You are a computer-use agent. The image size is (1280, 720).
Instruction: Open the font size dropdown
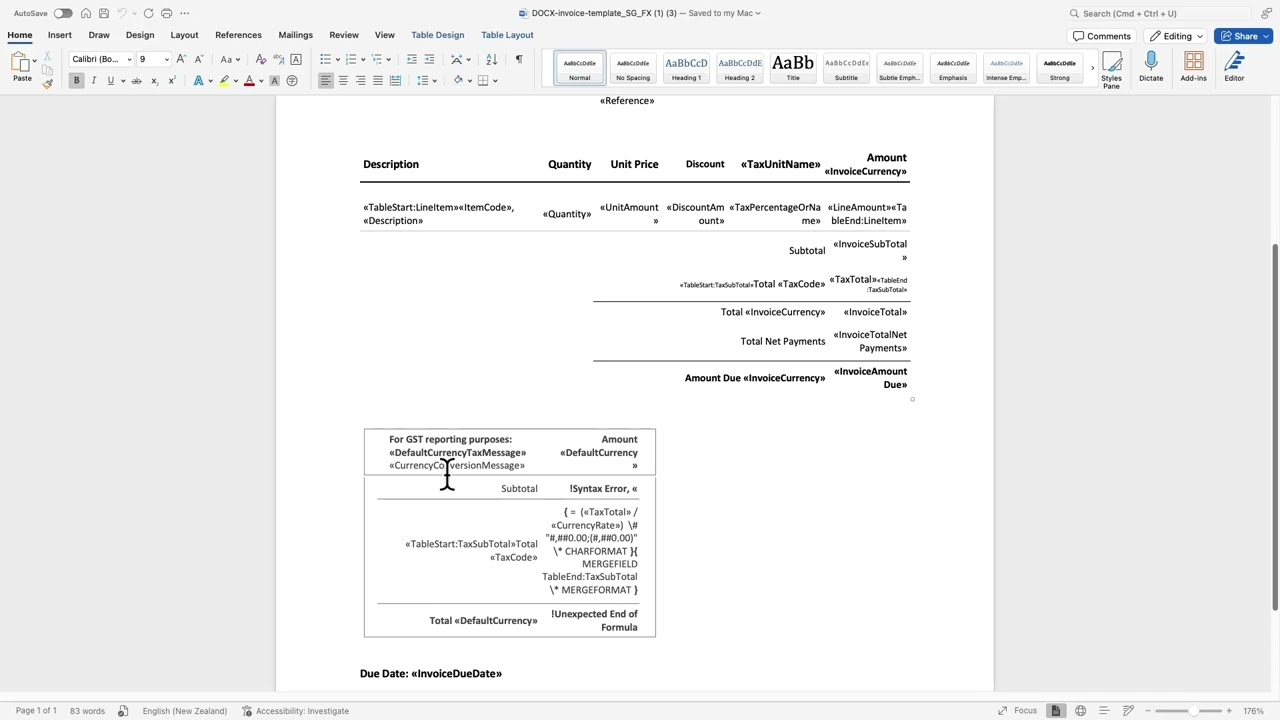154,59
